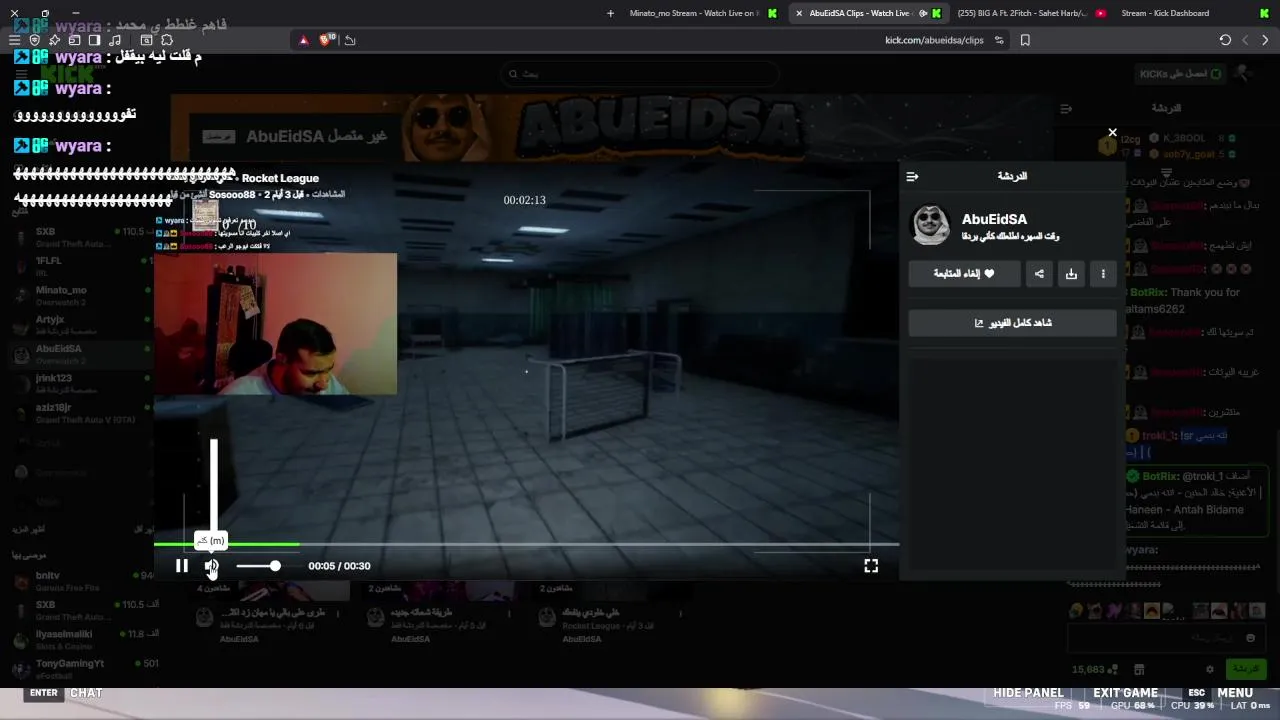Collapse the clip chat side panel

coord(912,176)
